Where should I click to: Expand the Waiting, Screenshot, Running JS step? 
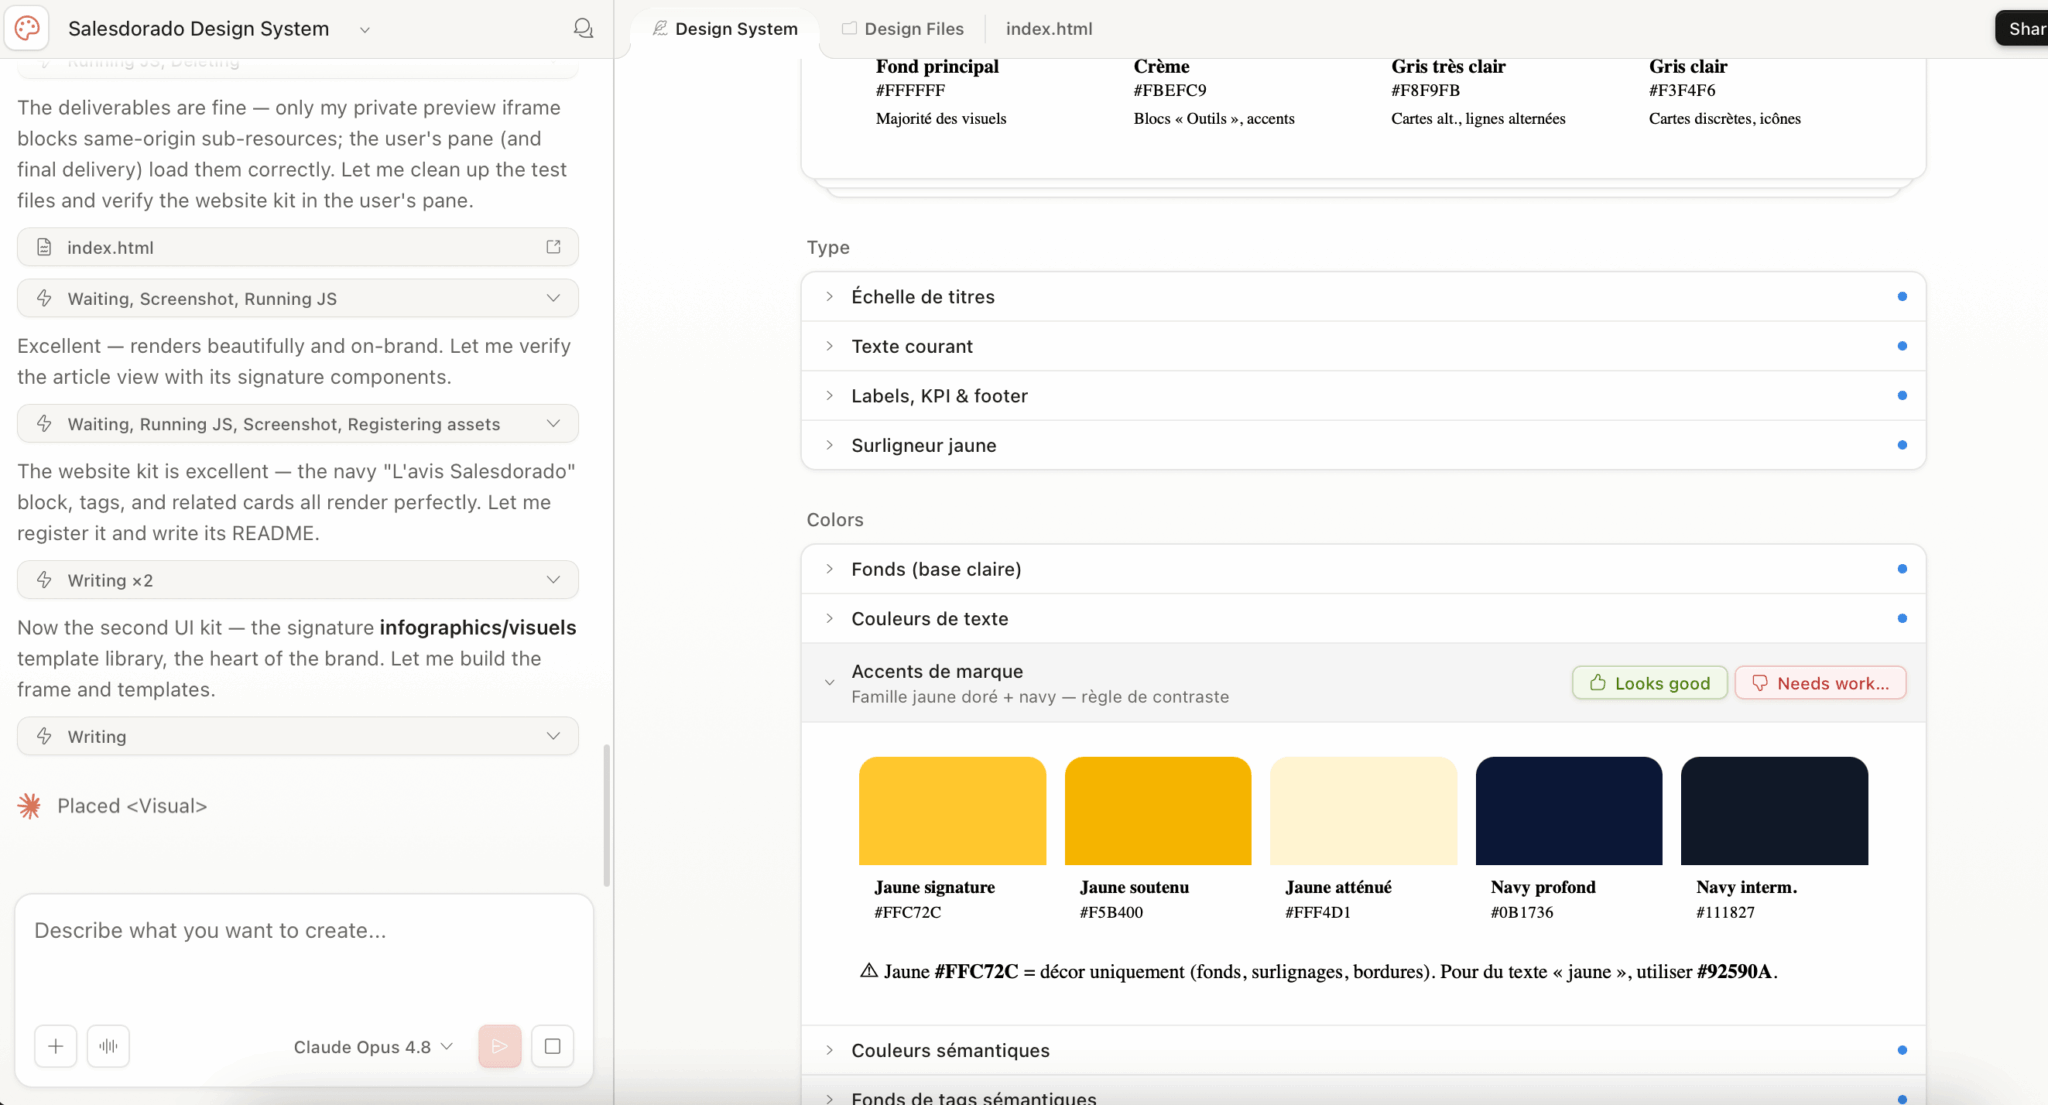click(553, 298)
